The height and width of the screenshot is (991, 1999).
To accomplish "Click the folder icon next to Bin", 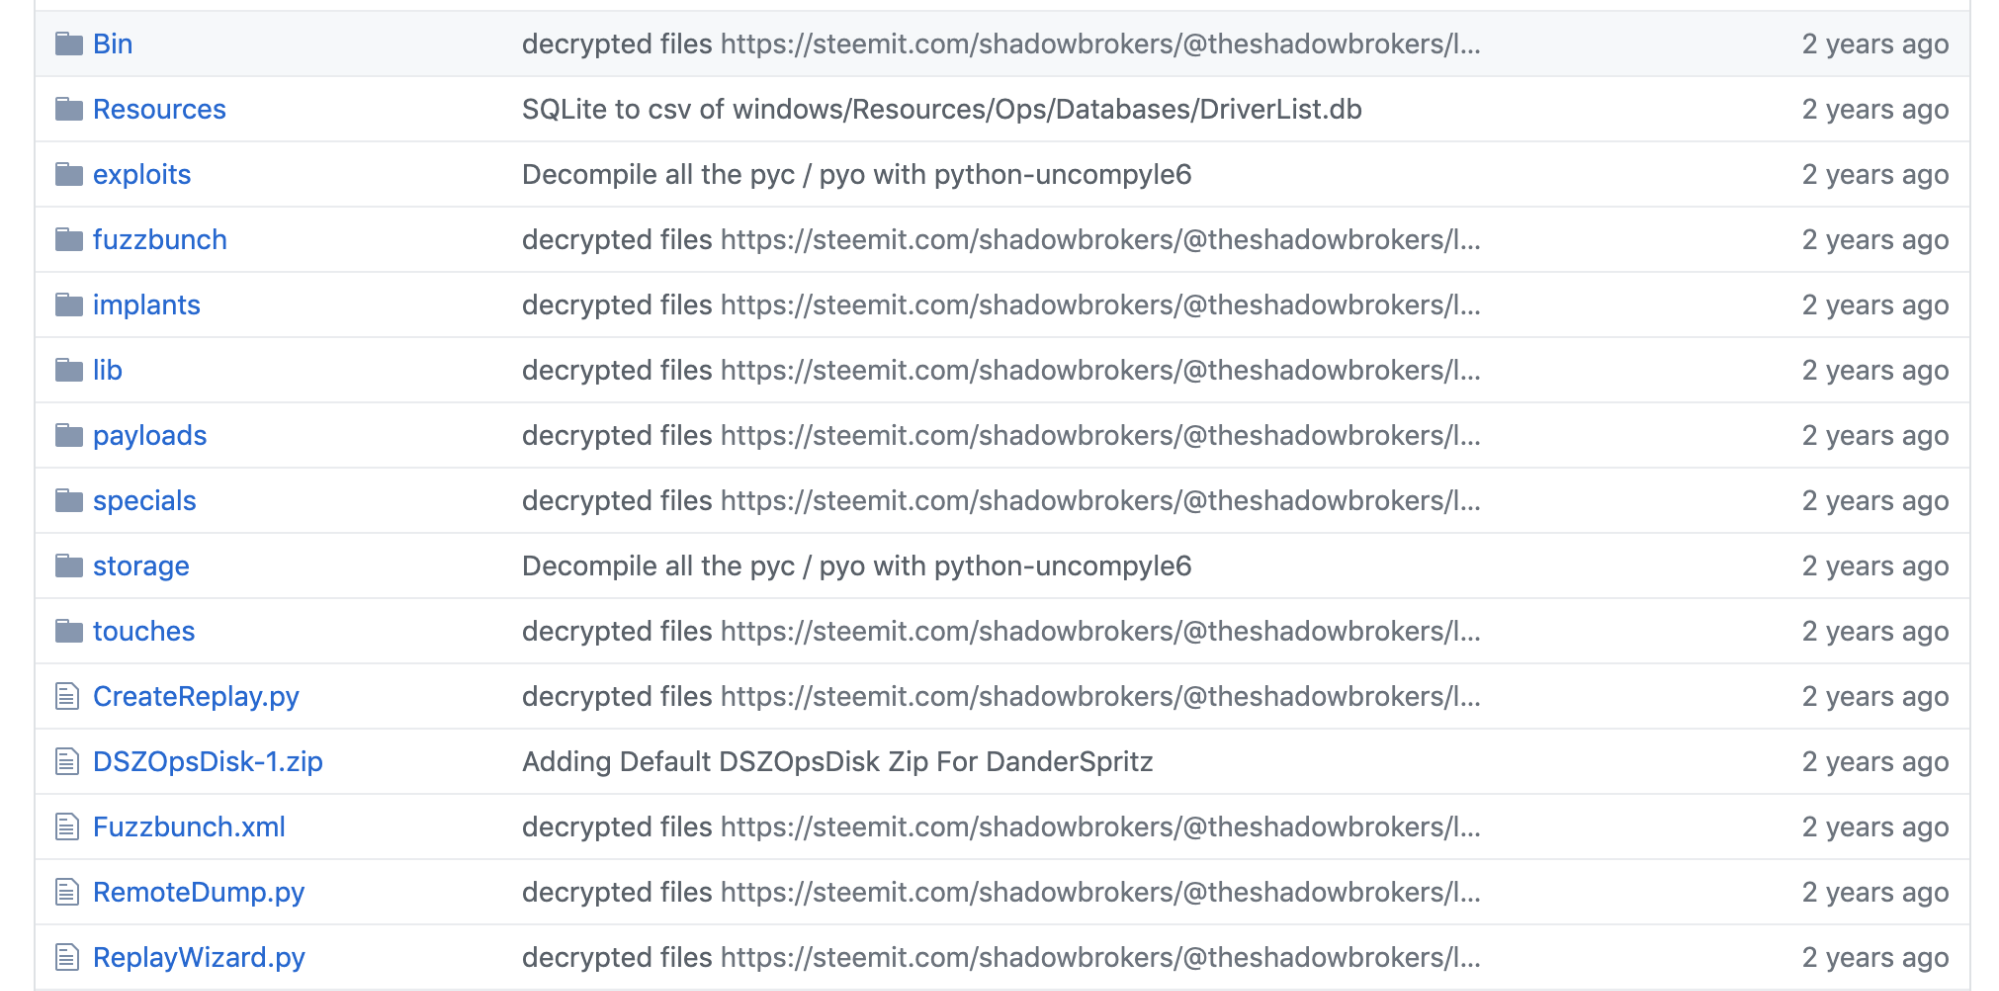I will point(69,44).
